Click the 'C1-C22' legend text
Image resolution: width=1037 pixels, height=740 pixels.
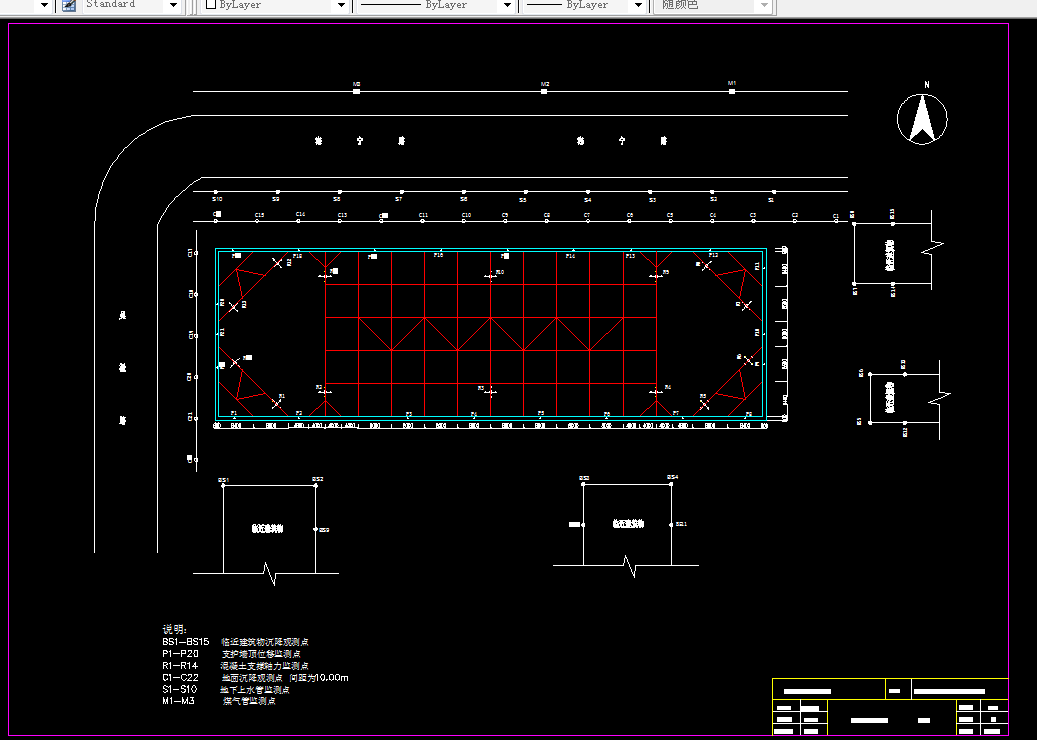click(x=181, y=677)
